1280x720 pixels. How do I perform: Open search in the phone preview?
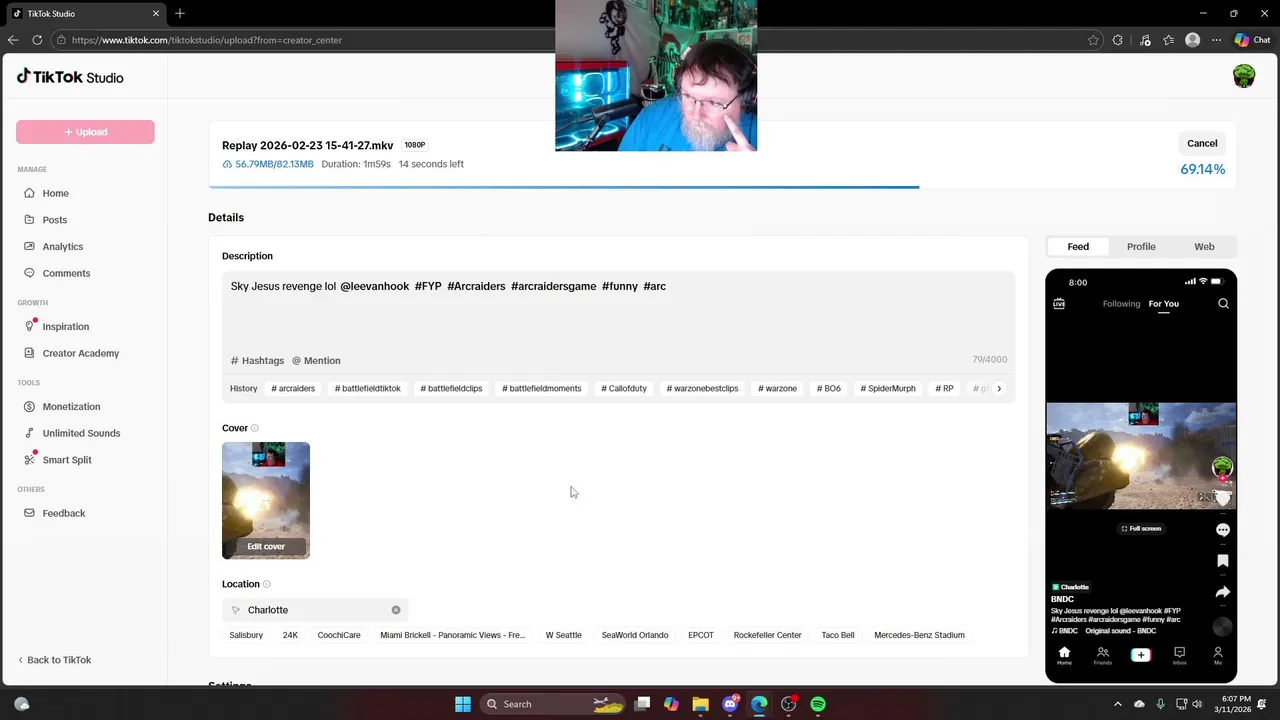pyautogui.click(x=1223, y=304)
